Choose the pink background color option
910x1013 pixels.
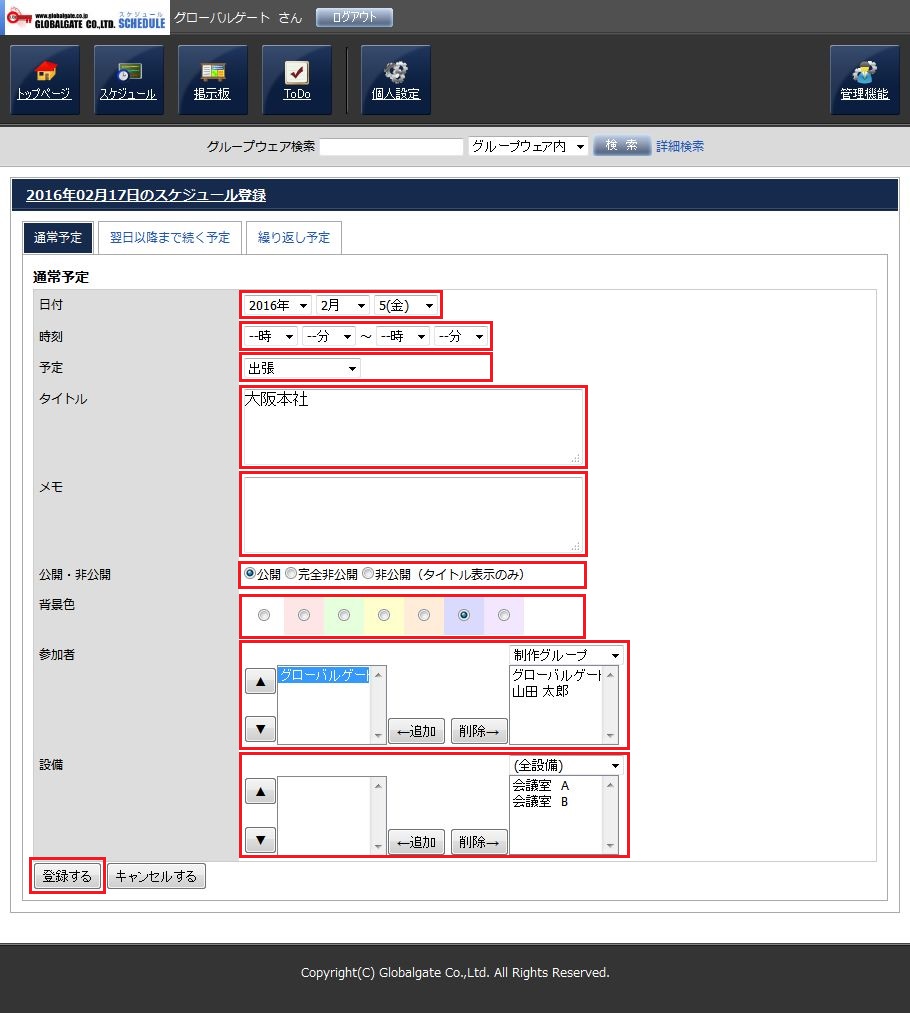pyautogui.click(x=304, y=616)
